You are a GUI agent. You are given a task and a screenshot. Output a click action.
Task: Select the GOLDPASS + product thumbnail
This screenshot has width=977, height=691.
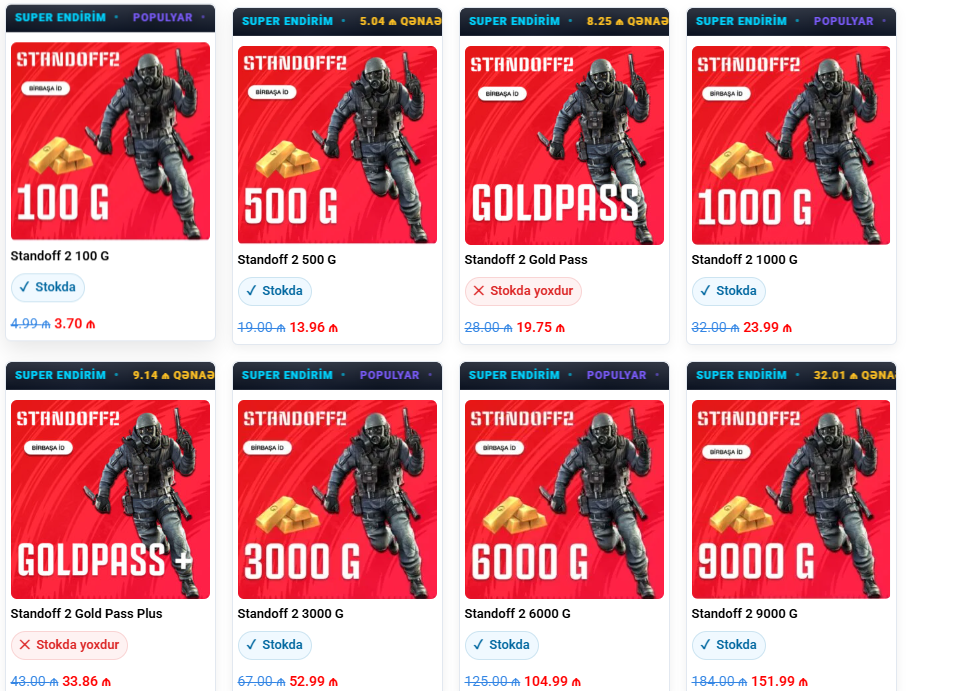[x=110, y=499]
